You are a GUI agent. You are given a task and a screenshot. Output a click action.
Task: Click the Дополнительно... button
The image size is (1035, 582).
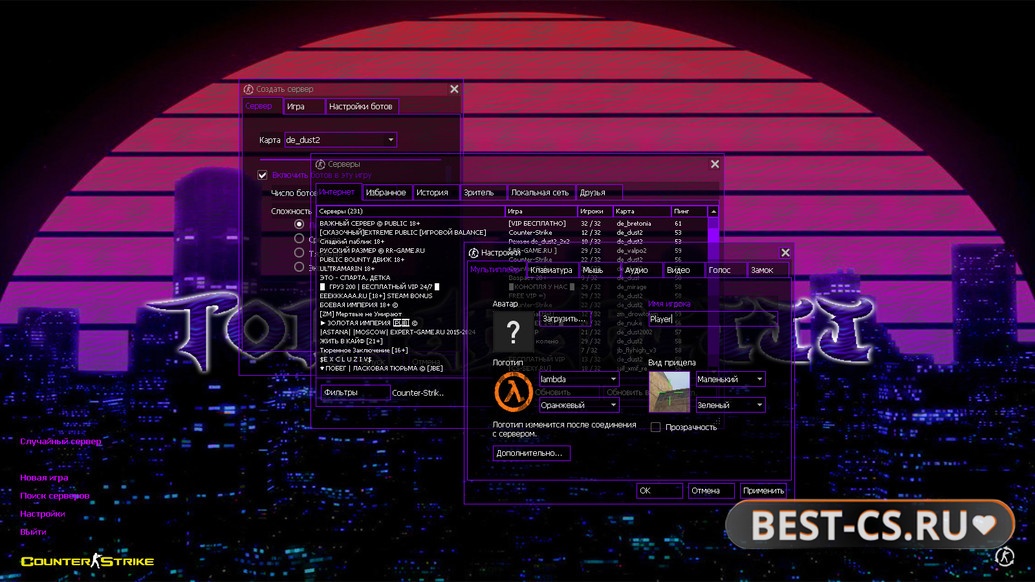tap(530, 453)
